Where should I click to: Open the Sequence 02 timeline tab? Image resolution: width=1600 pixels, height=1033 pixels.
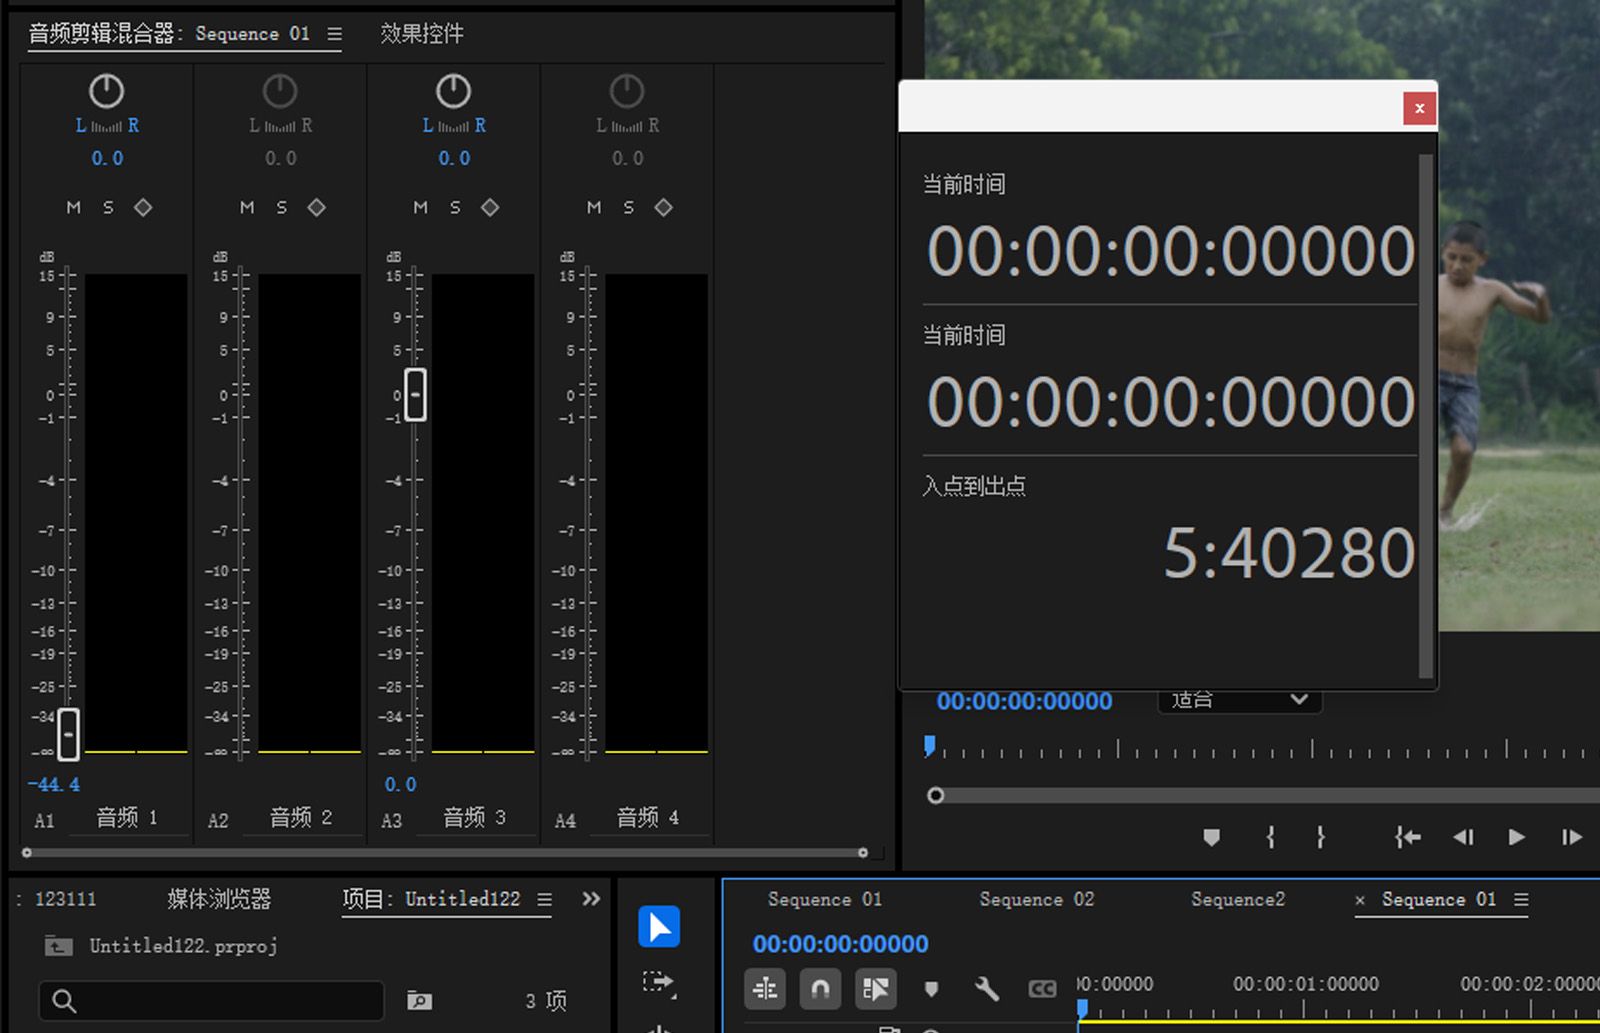click(1037, 899)
